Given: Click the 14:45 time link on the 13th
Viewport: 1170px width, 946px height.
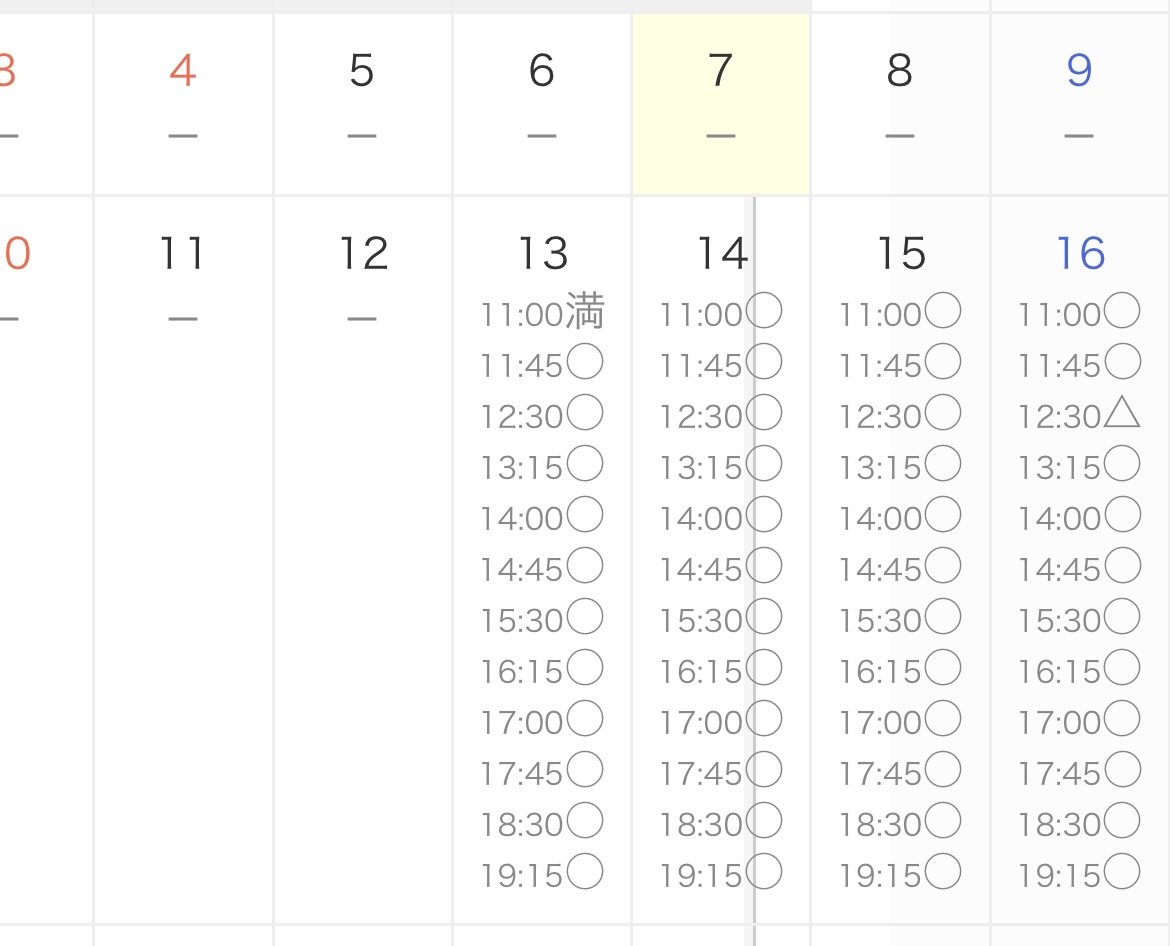Looking at the screenshot, I should (522, 569).
